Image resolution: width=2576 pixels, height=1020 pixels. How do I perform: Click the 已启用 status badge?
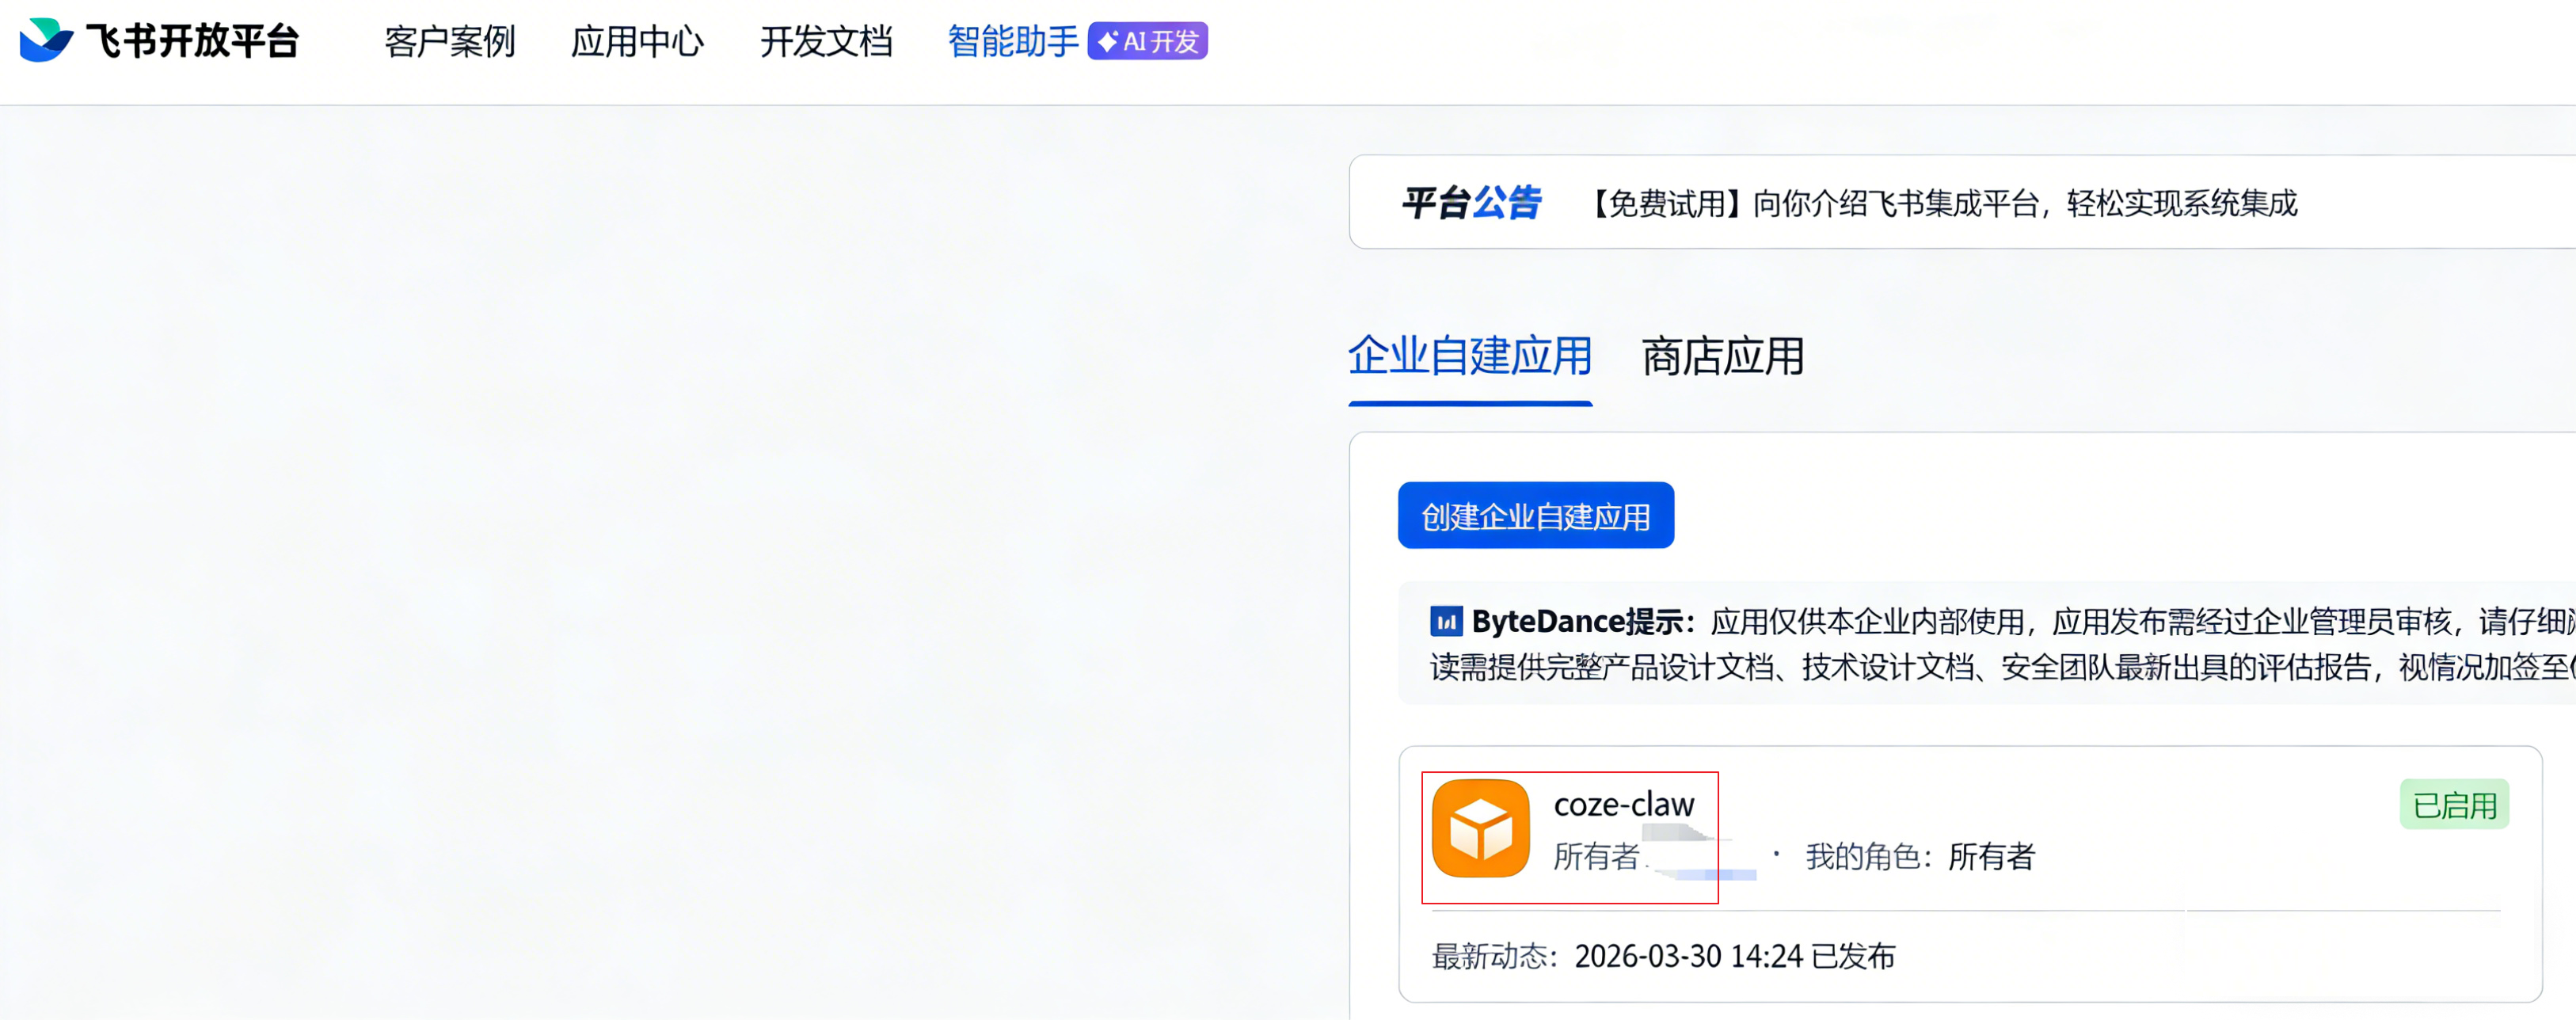pyautogui.click(x=2454, y=804)
